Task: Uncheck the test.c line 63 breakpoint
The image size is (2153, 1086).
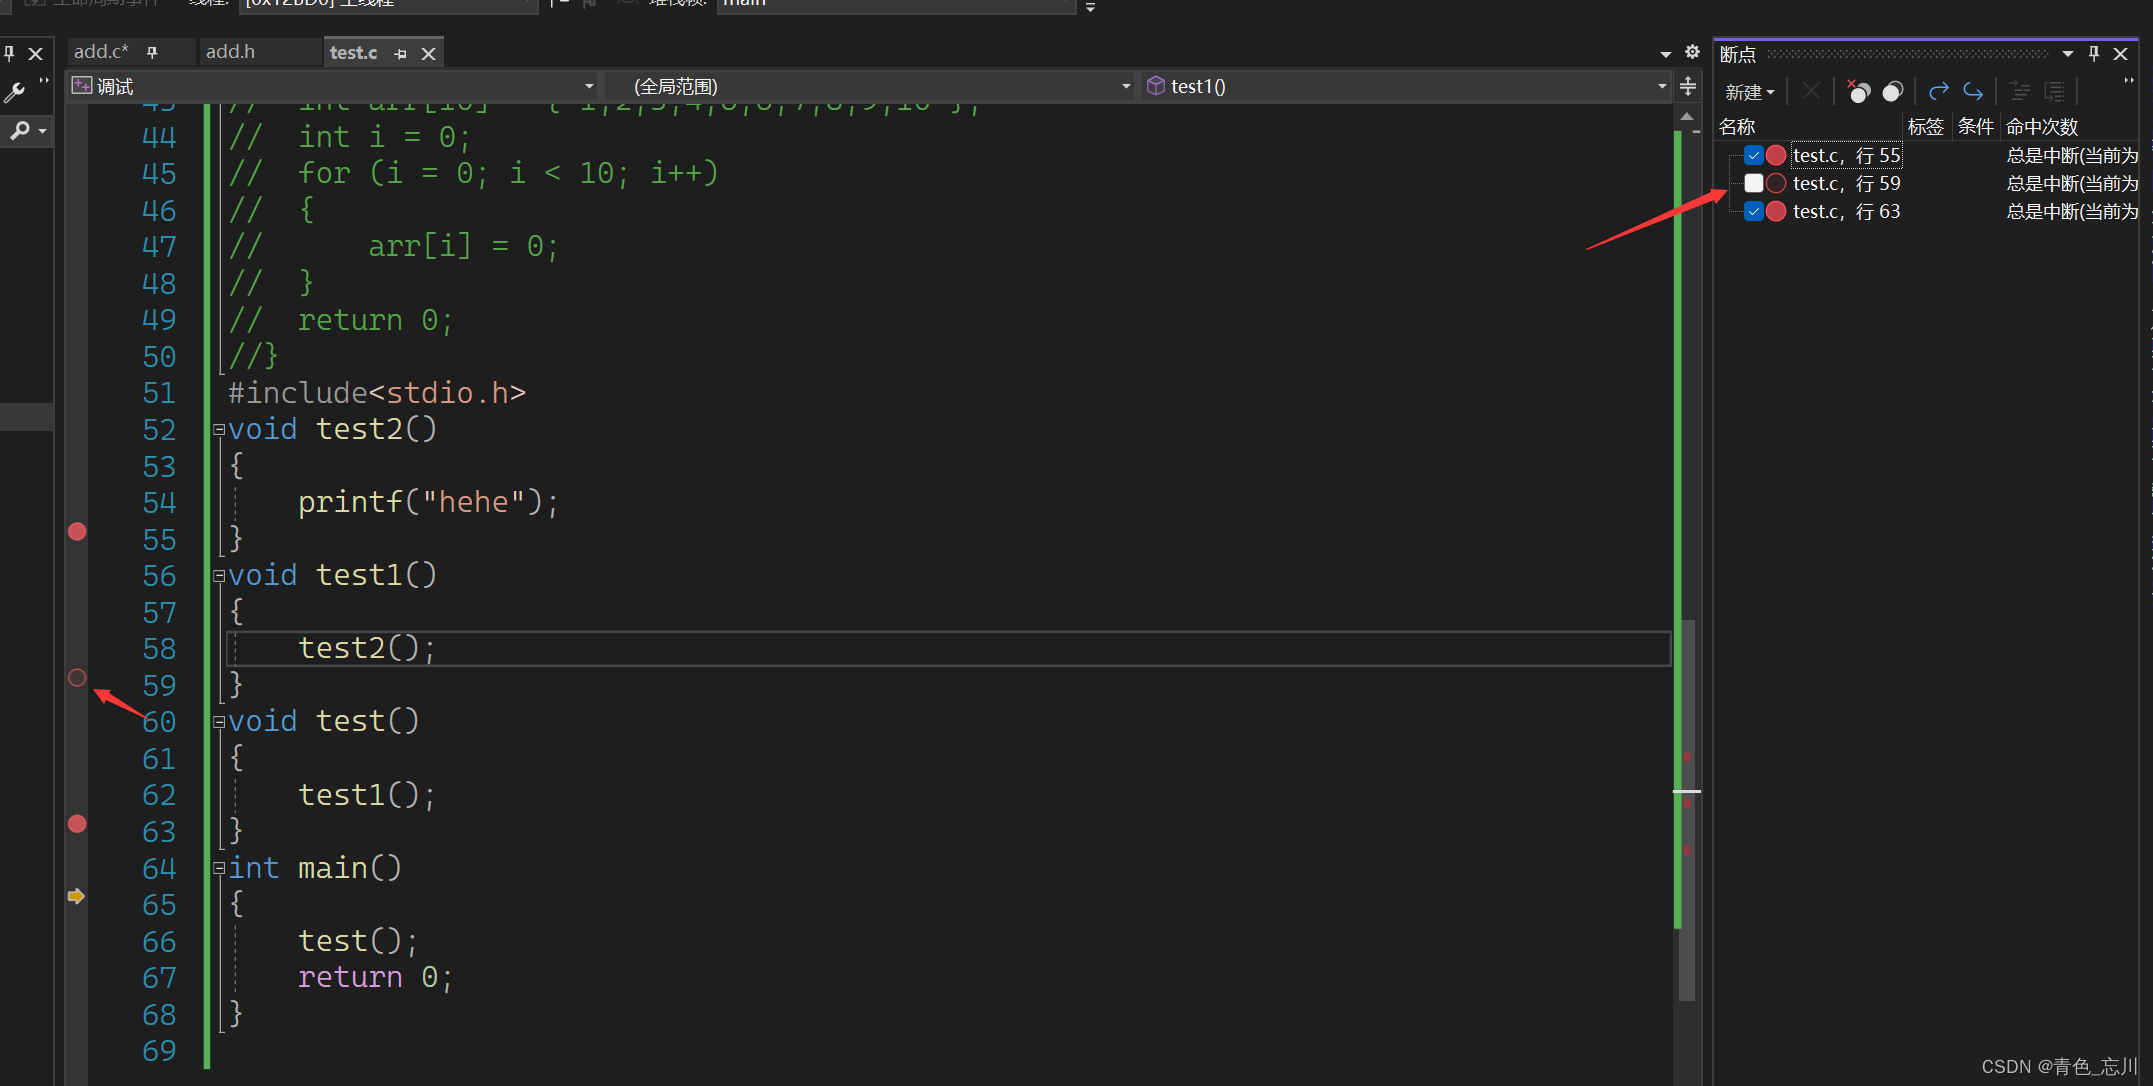Action: point(1753,211)
